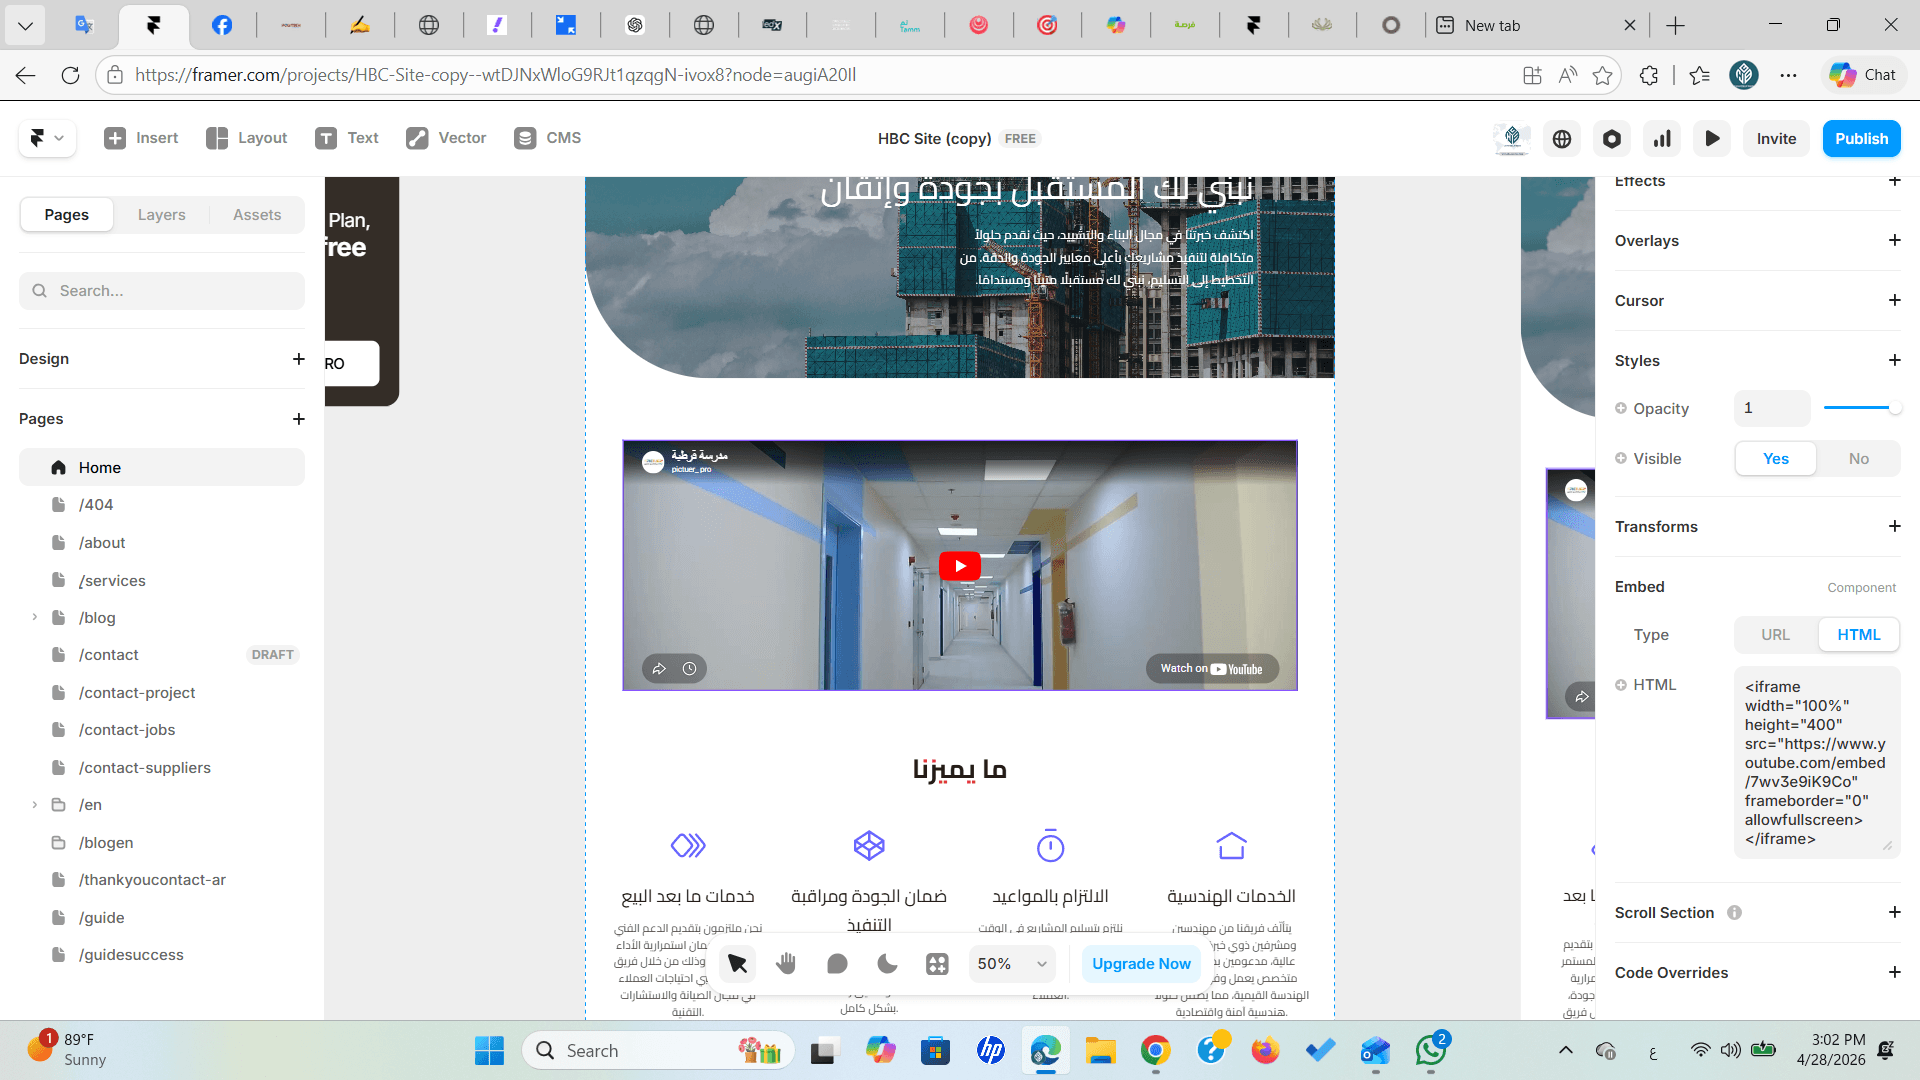Expand the /en folder chevron
Viewport: 1920px width, 1080px height.
coord(35,805)
